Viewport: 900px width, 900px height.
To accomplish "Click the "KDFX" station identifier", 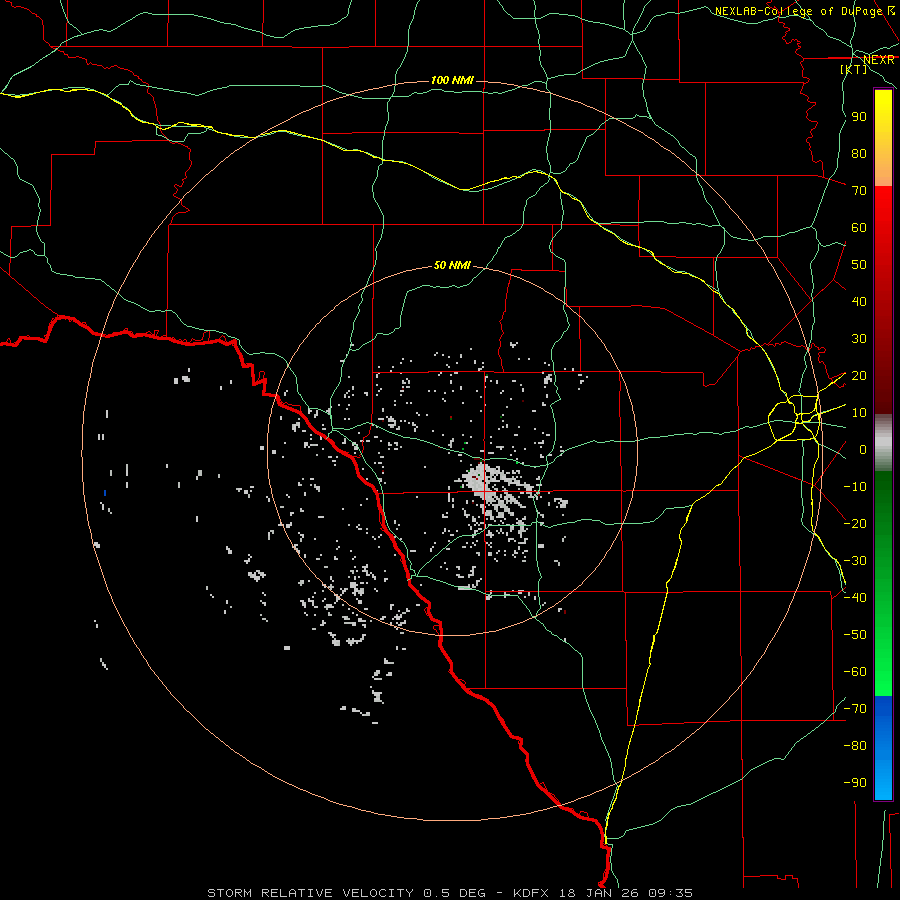I will coord(530,893).
